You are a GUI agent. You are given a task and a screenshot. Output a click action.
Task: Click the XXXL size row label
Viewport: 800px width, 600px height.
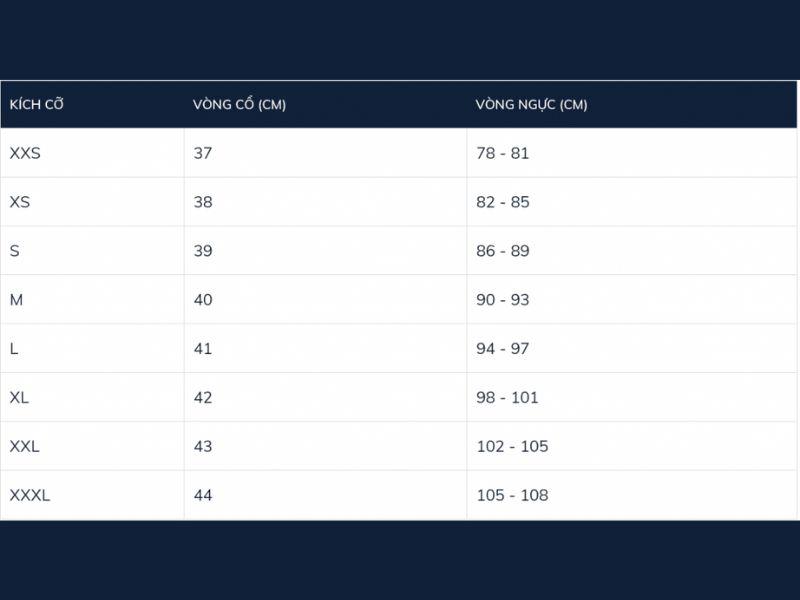tap(30, 495)
